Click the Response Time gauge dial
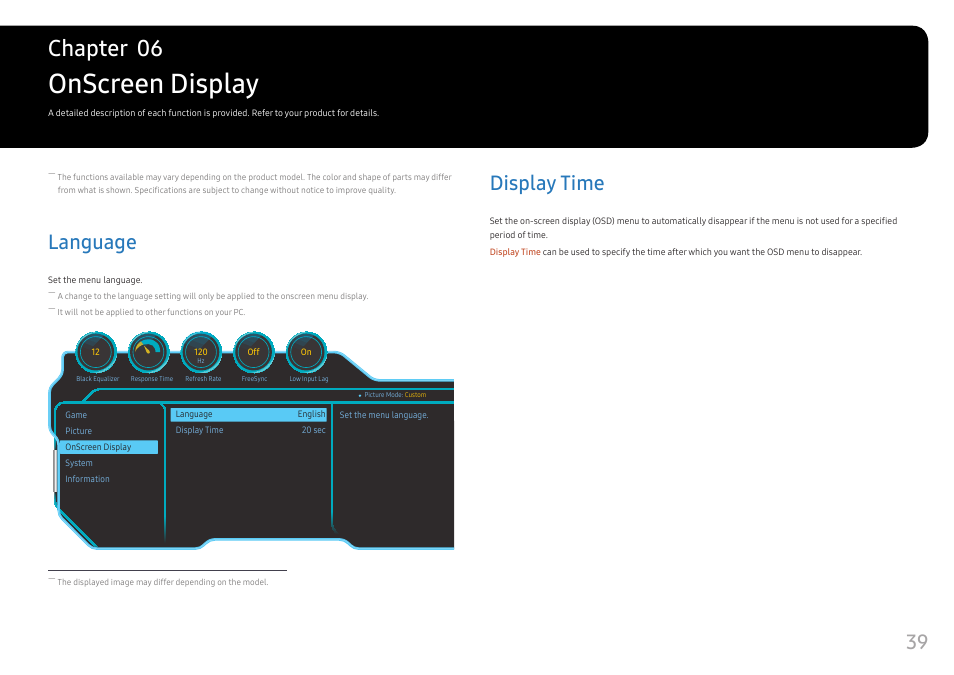This screenshot has height=675, width=954. pyautogui.click(x=148, y=352)
